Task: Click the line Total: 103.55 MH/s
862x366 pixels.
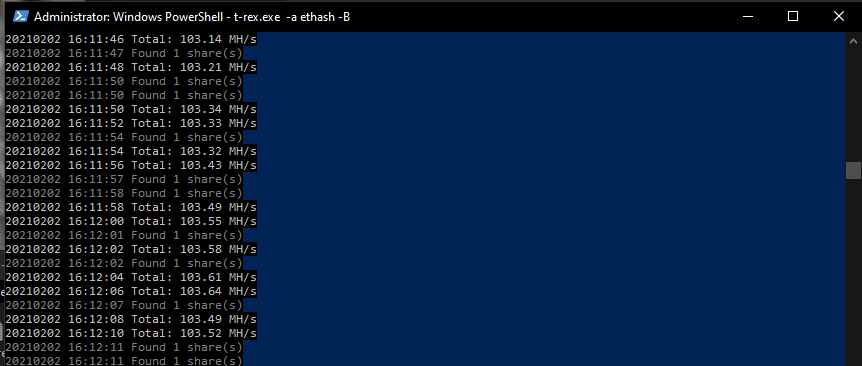Action: [131, 221]
